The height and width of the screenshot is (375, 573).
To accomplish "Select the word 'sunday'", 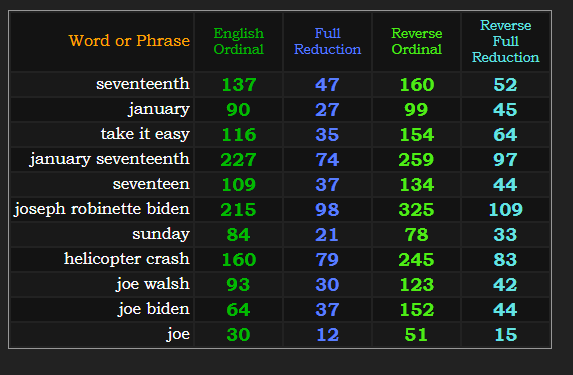I will [x=161, y=234].
